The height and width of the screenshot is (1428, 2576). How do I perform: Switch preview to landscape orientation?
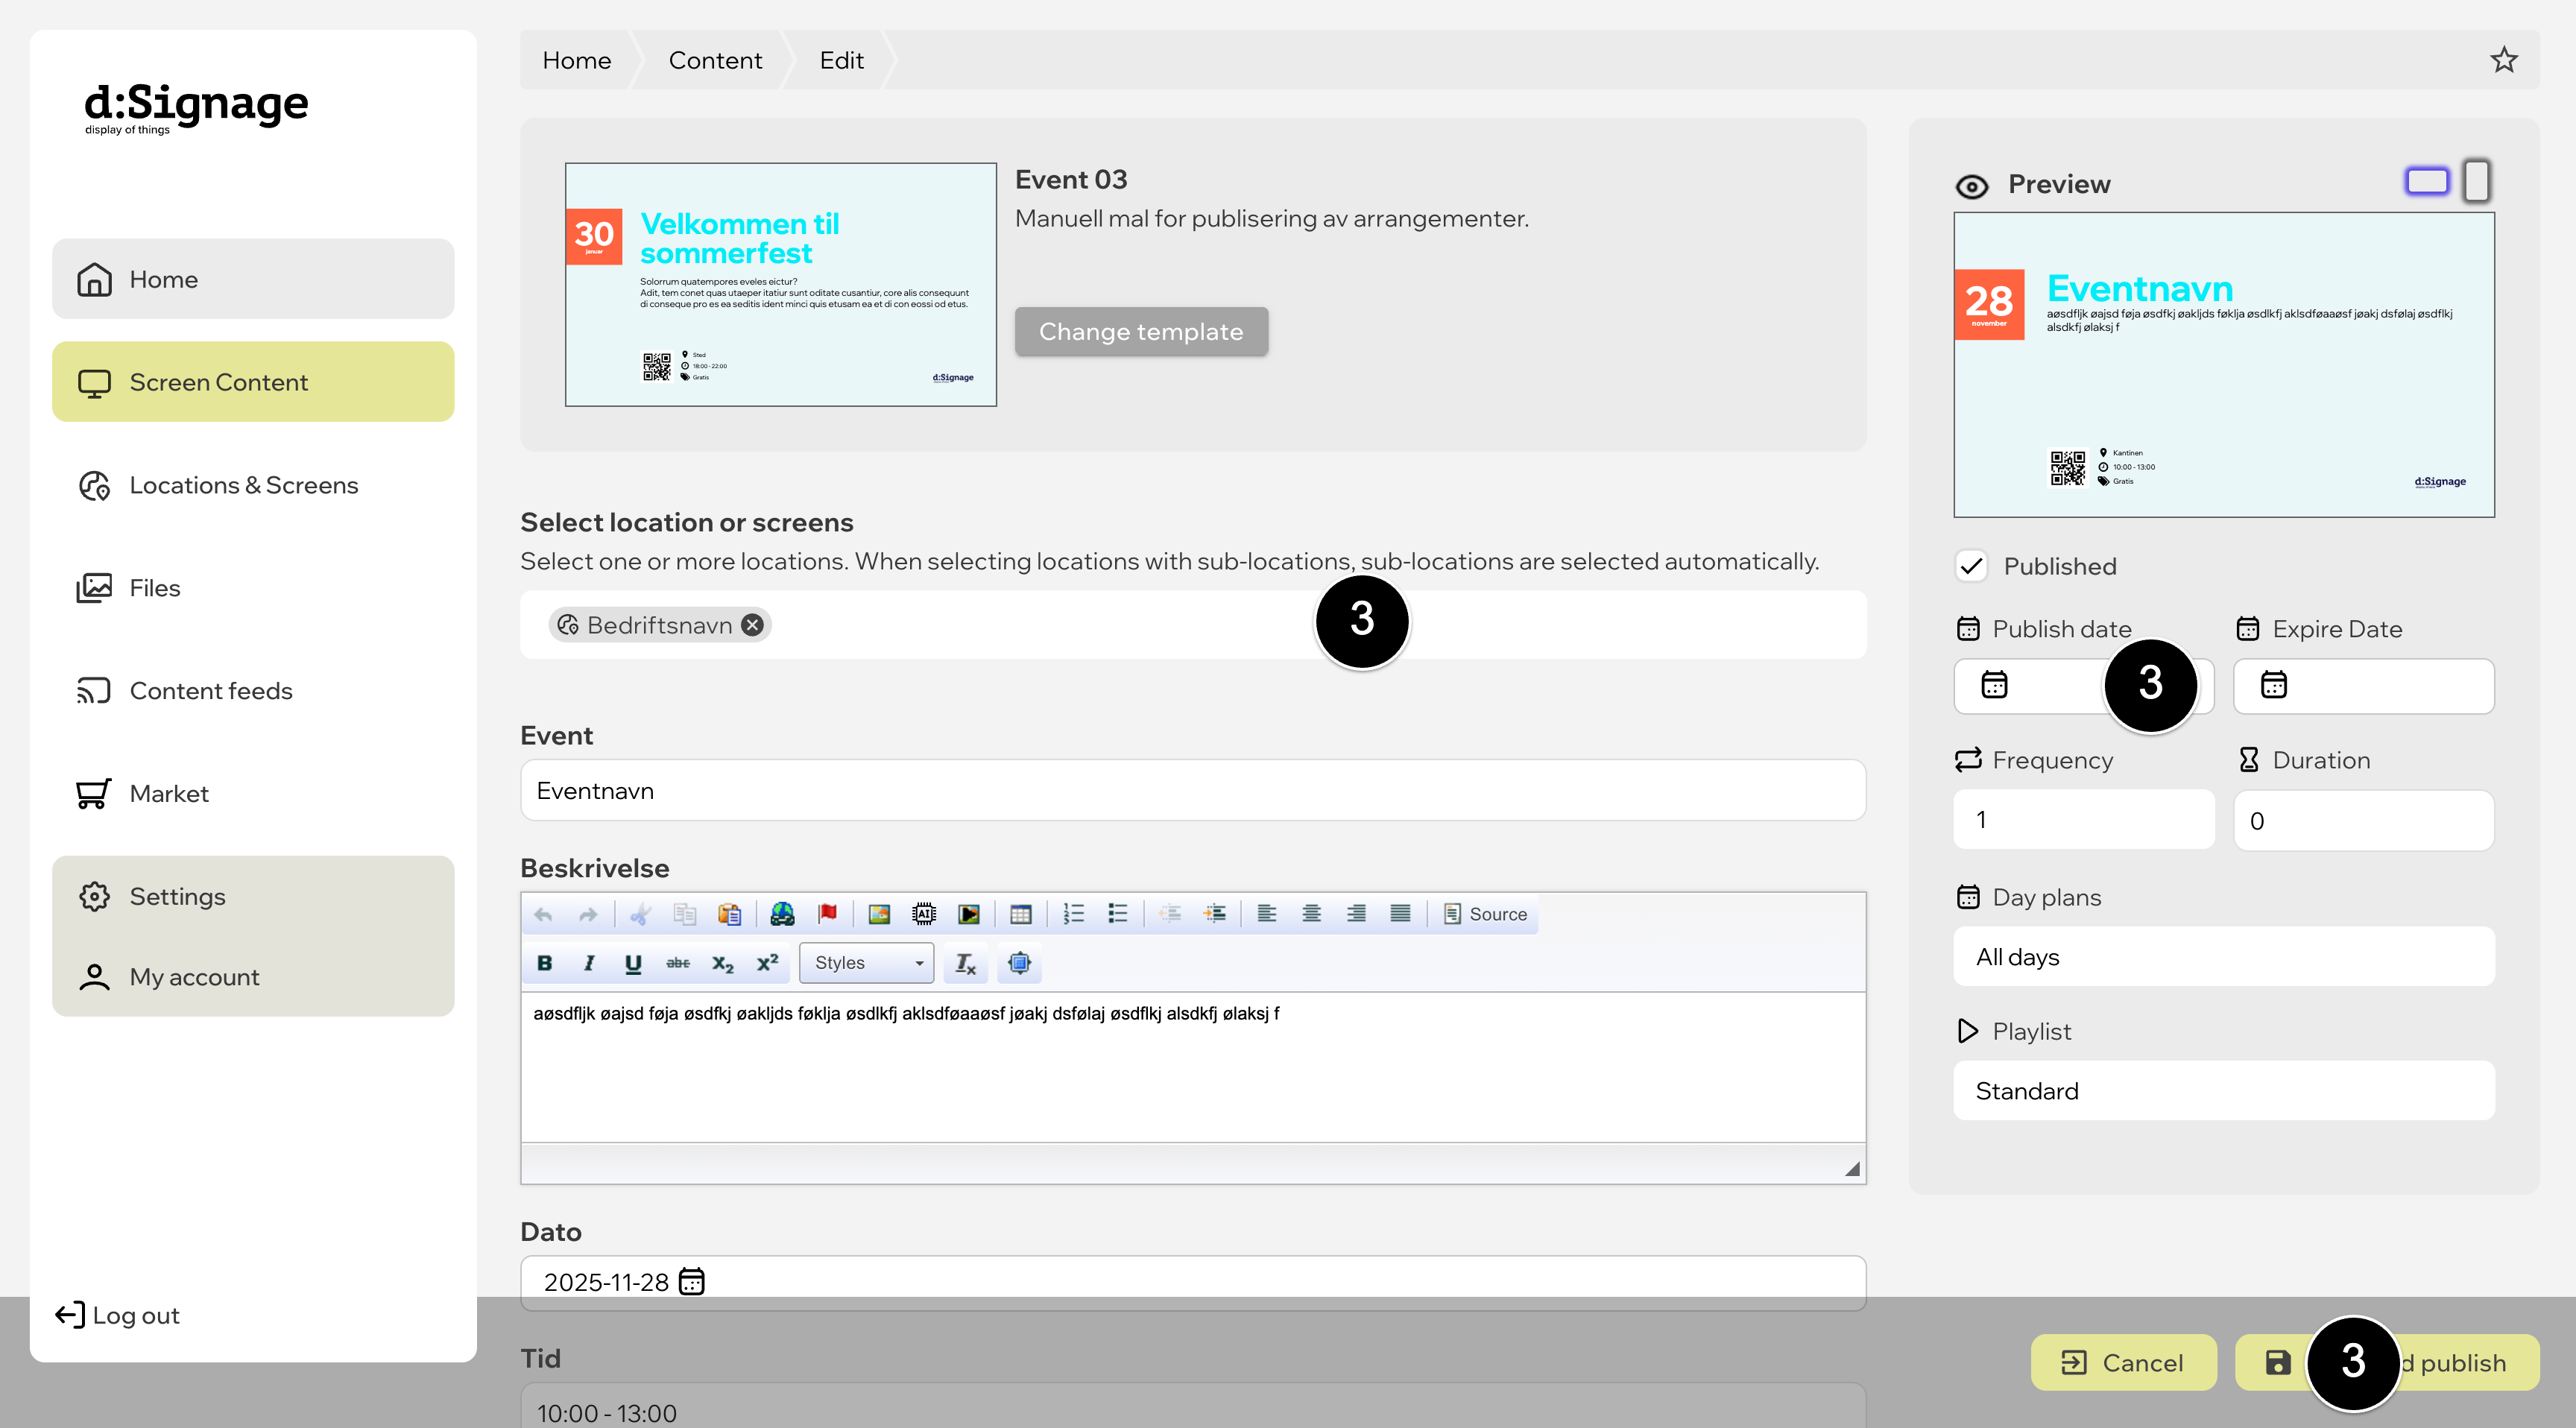pos(2427,181)
